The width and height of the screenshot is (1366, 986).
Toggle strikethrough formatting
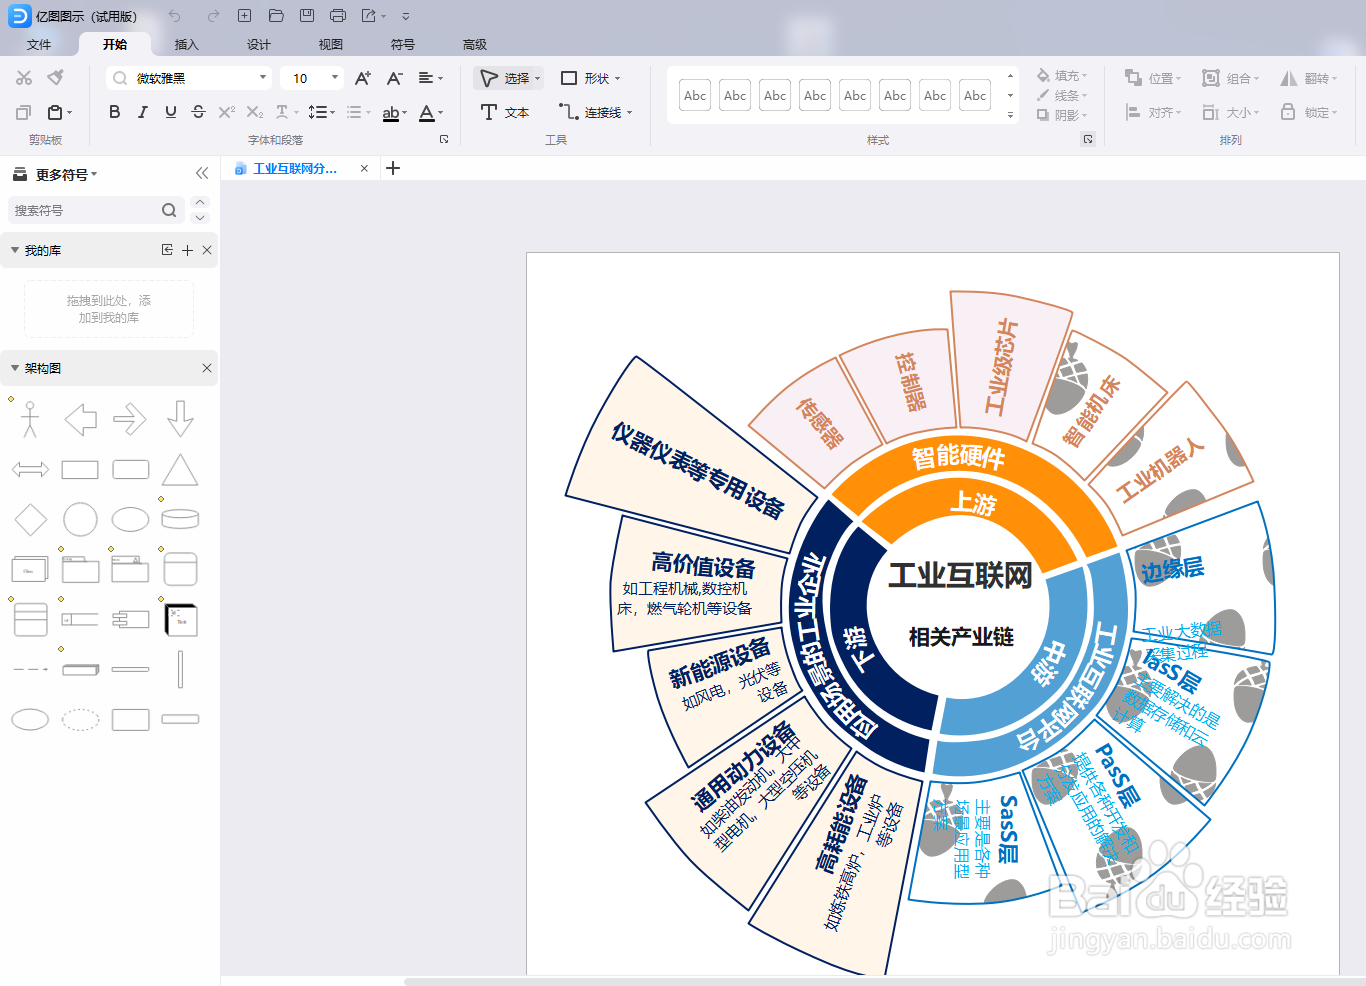point(198,112)
